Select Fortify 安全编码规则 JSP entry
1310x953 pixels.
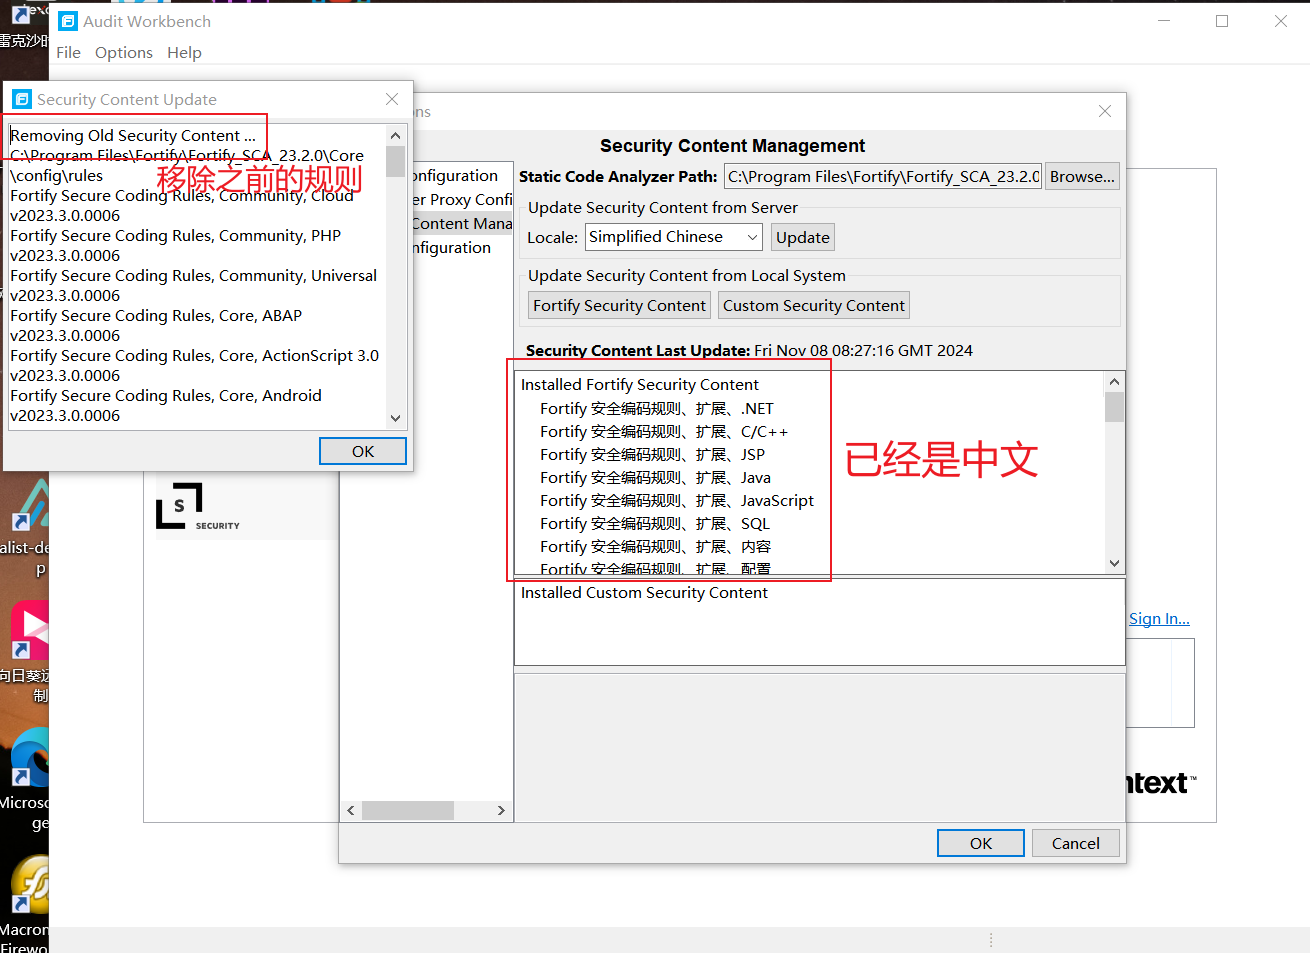(x=652, y=454)
